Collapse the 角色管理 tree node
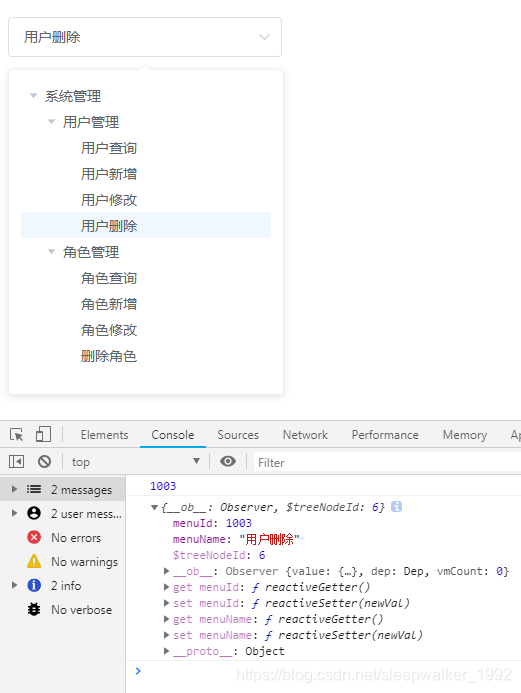The height and width of the screenshot is (693, 521). (x=51, y=252)
